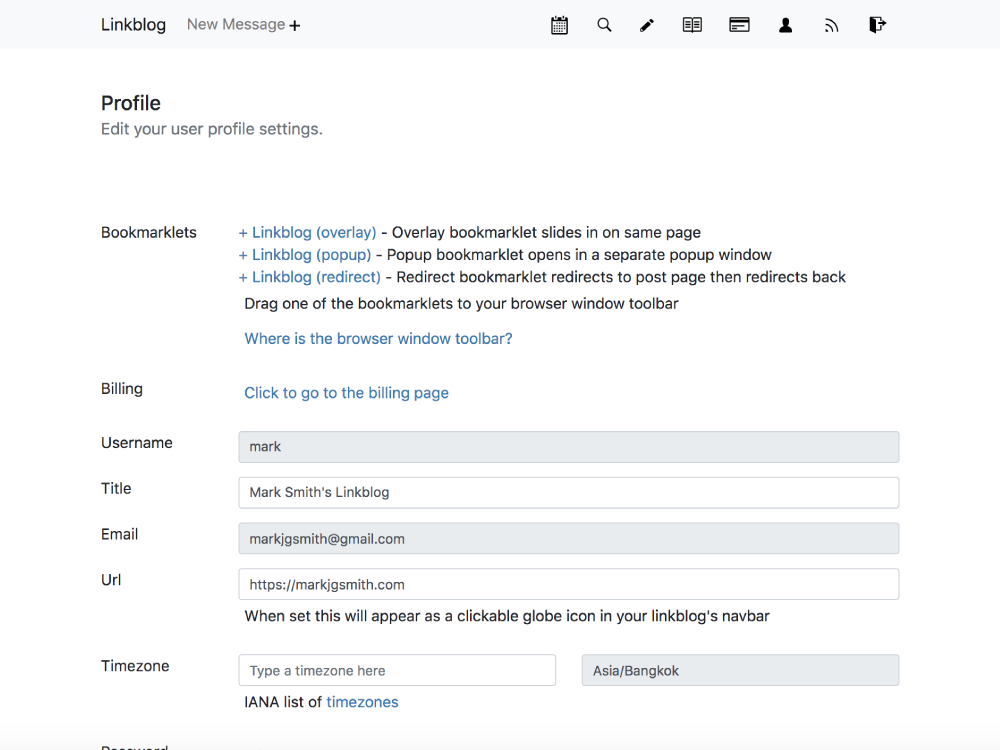This screenshot has width=1000, height=750.
Task: Open 'Where is the browser window toolbar?' link
Action: point(378,339)
